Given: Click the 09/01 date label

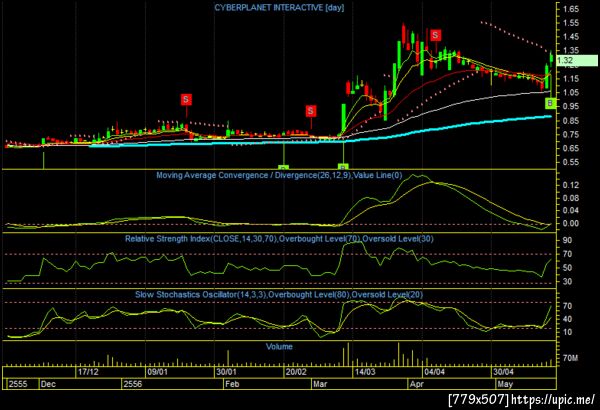Looking at the screenshot, I should 158,372.
